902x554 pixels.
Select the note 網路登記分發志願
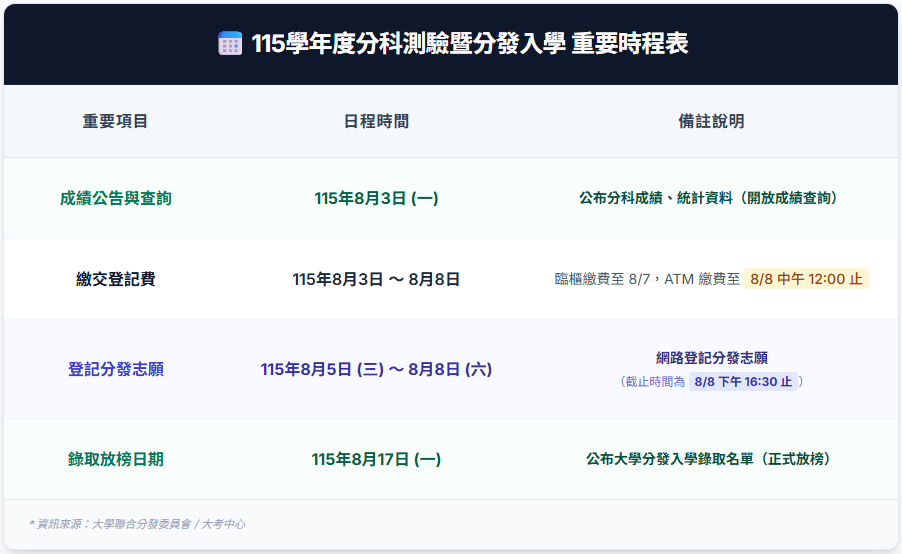(x=712, y=358)
